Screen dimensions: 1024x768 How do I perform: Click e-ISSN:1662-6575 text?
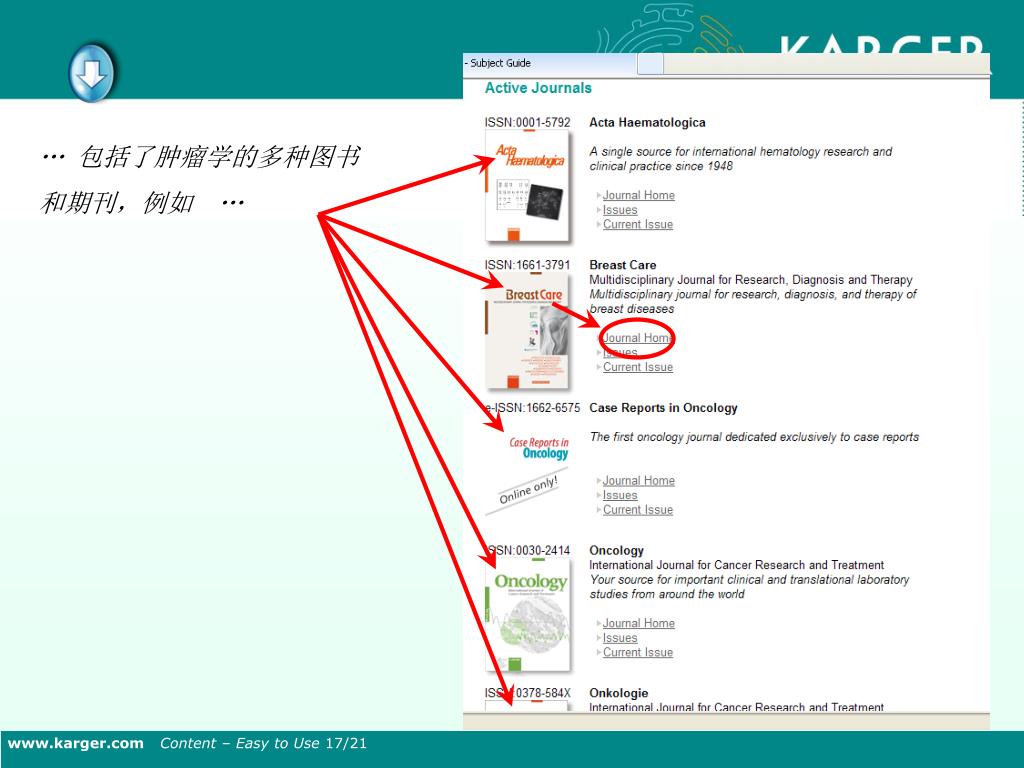tap(532, 408)
